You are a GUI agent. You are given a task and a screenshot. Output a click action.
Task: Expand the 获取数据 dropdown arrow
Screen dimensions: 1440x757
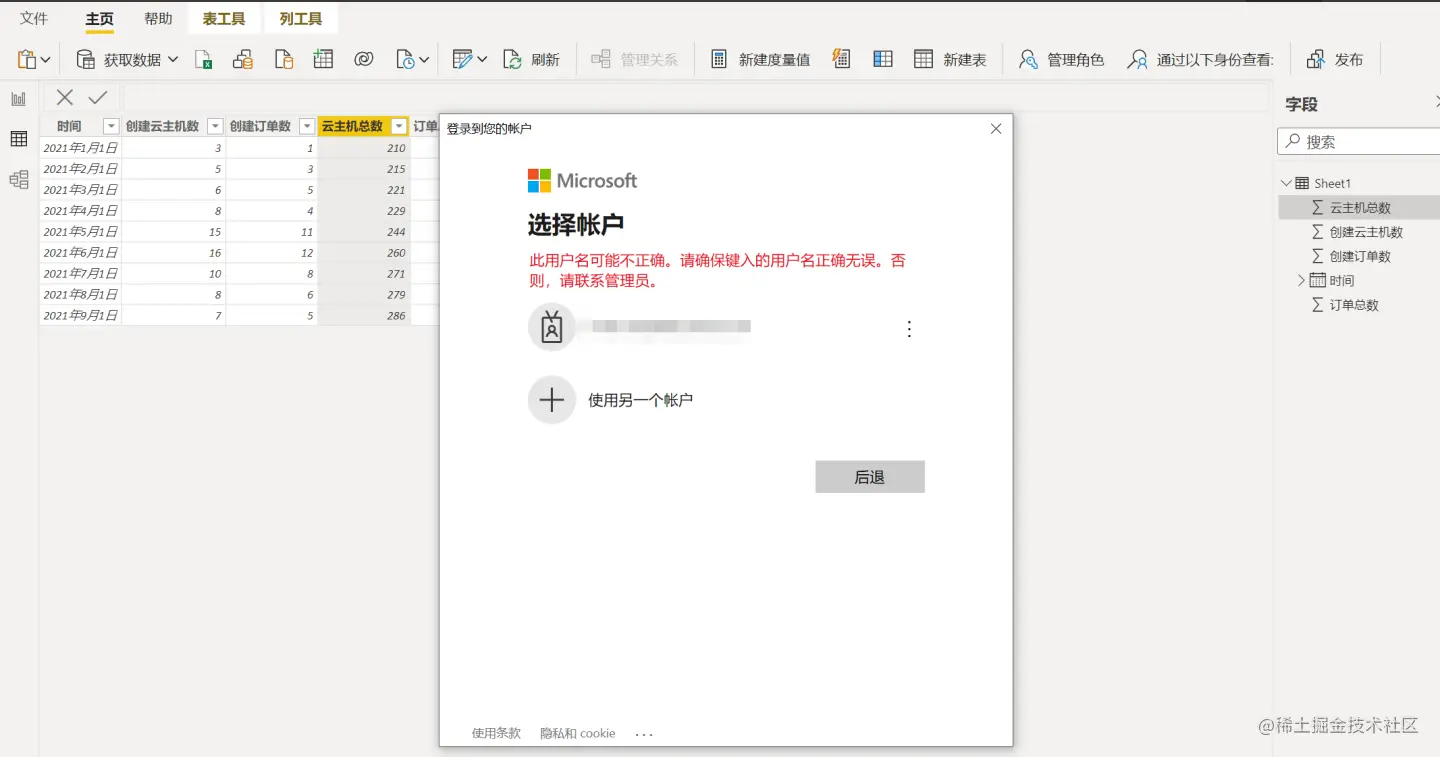point(173,60)
